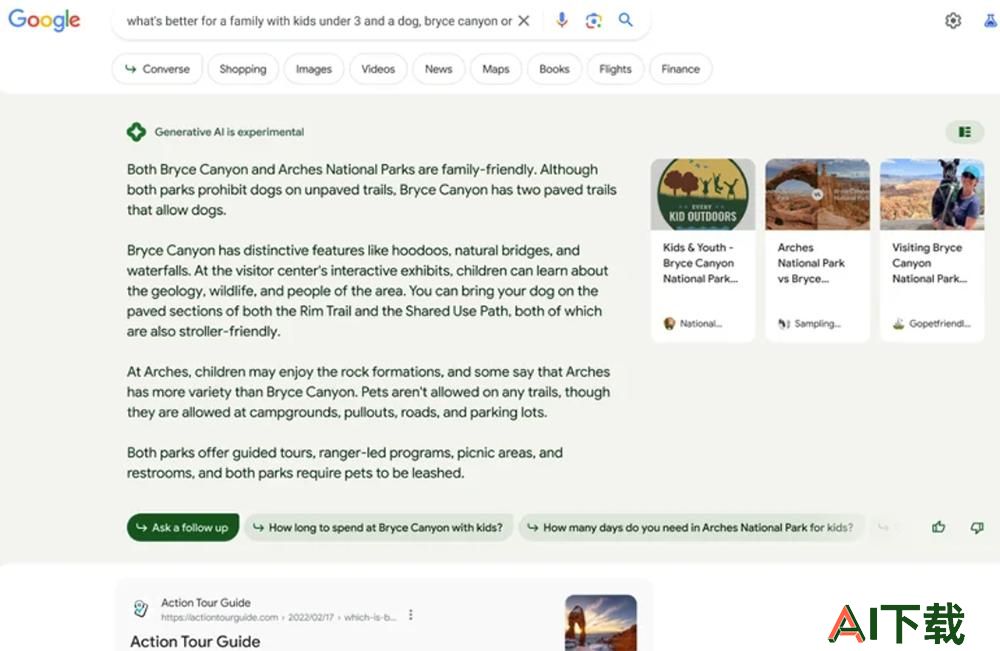Select the Converse chip

tap(158, 69)
